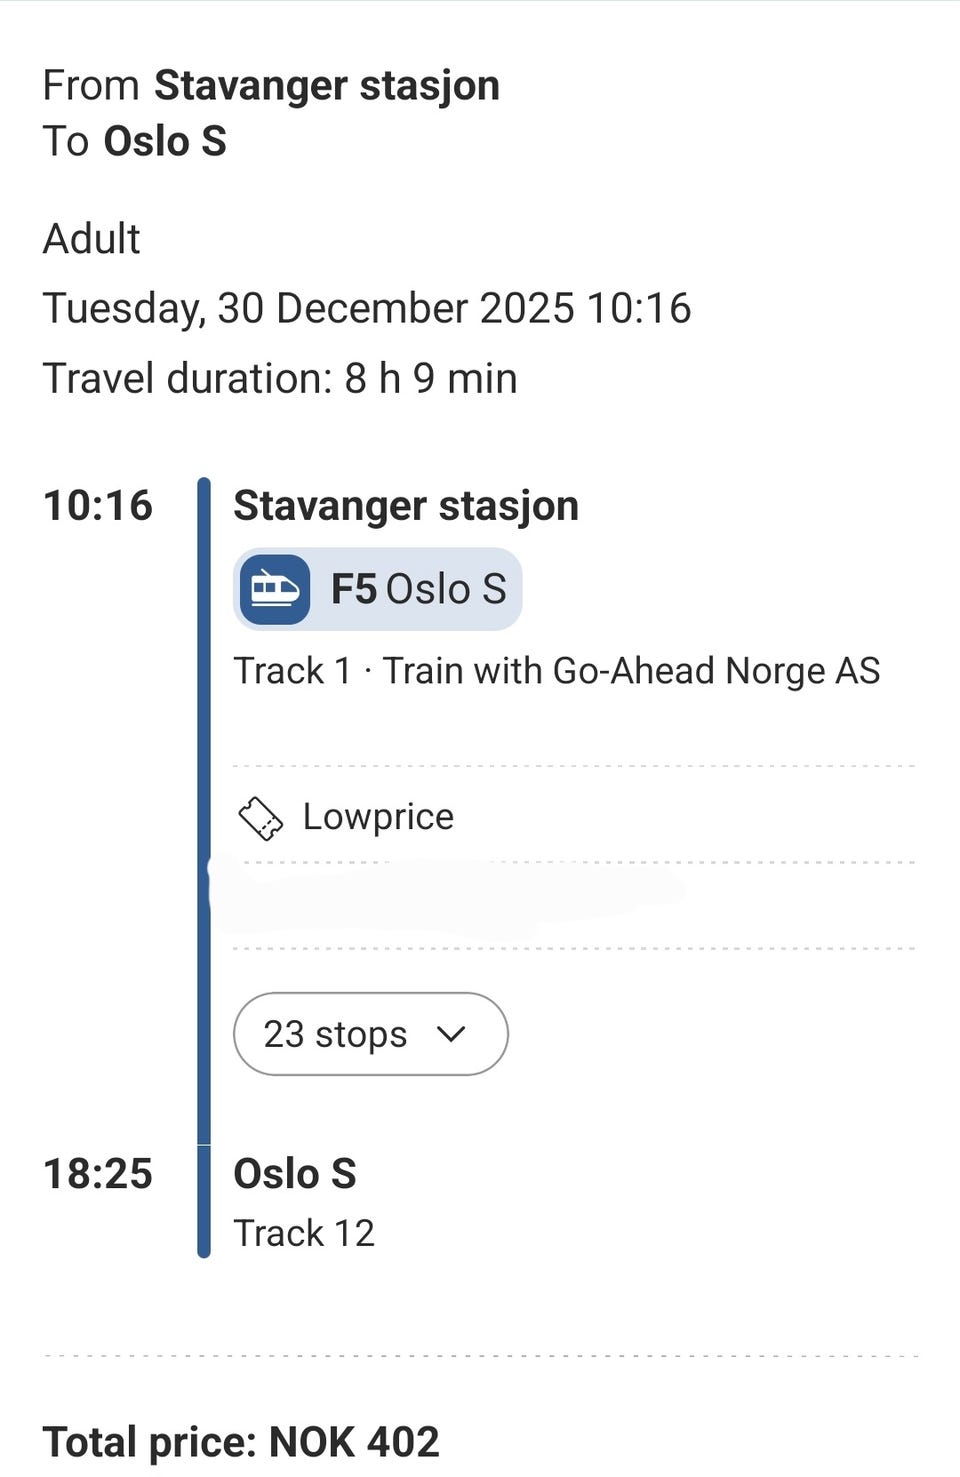Click the 18:25 arrival time
This screenshot has width=960, height=1477.
point(98,1174)
